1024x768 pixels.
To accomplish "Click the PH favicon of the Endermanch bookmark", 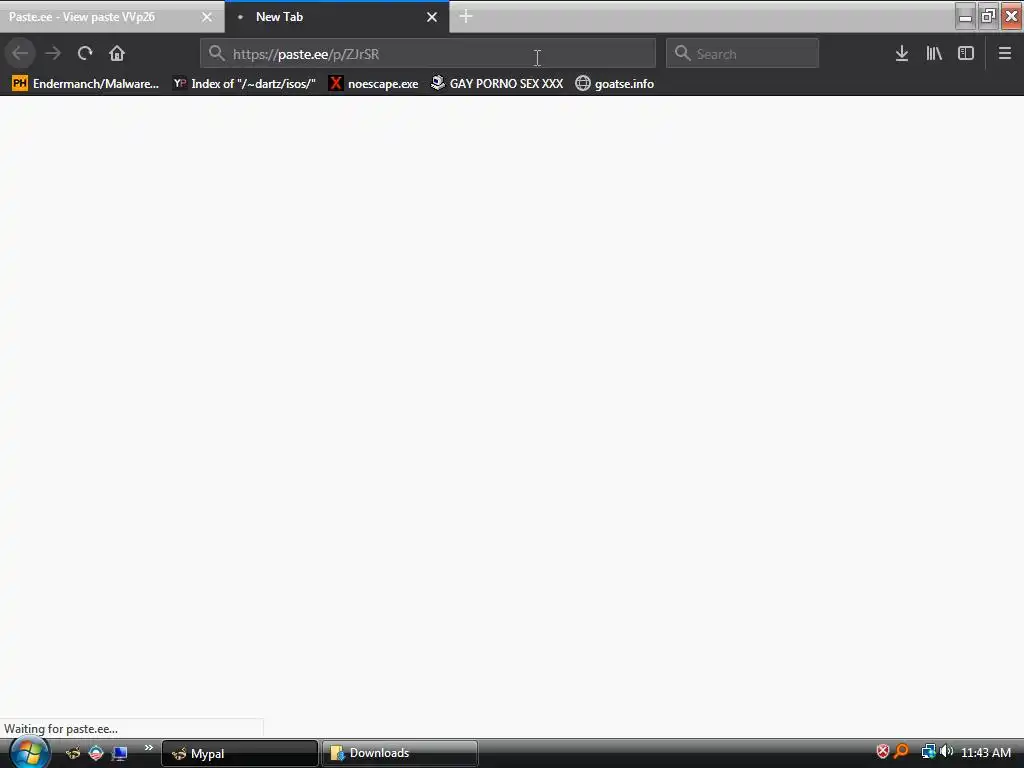I will point(20,84).
